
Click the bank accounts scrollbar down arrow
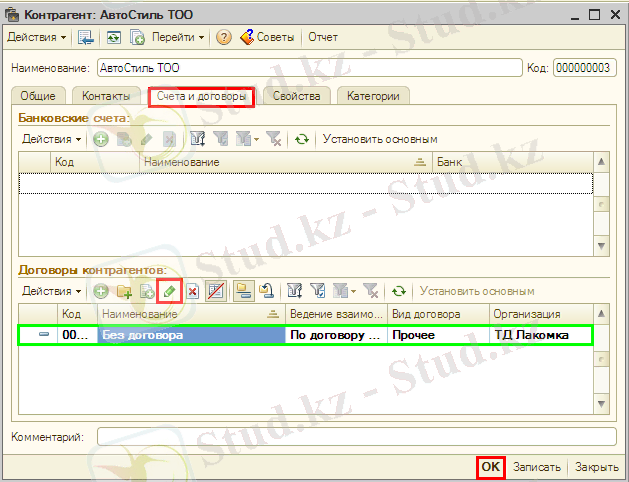point(601,246)
